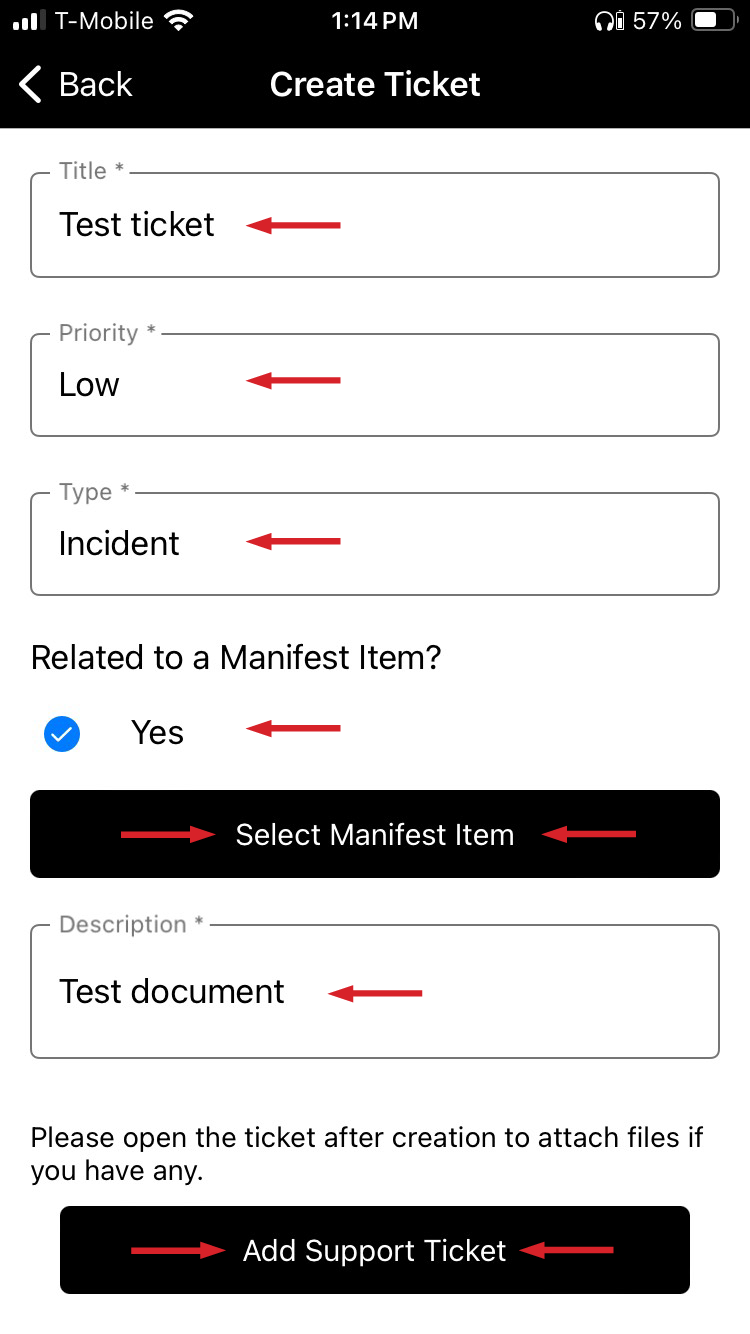Tap the cellular signal bars icon
This screenshot has height=1334, width=750.
30,21
